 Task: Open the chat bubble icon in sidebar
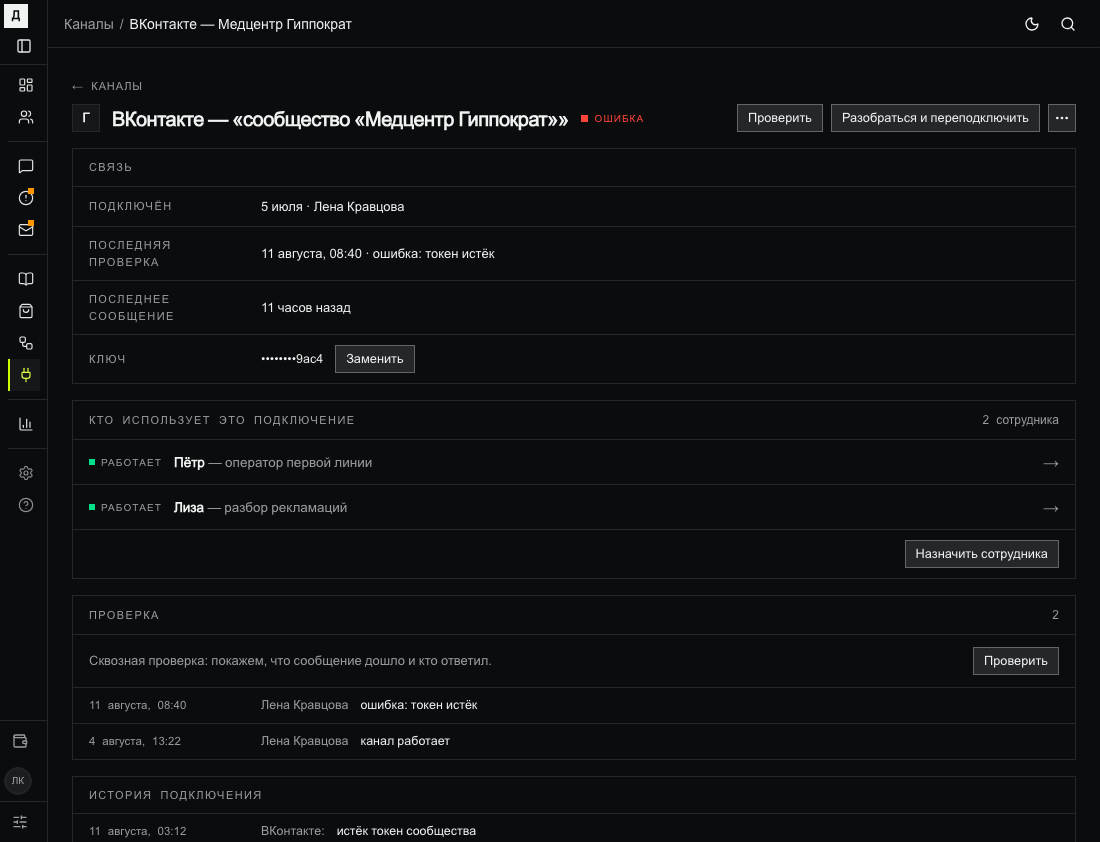coord(26,166)
